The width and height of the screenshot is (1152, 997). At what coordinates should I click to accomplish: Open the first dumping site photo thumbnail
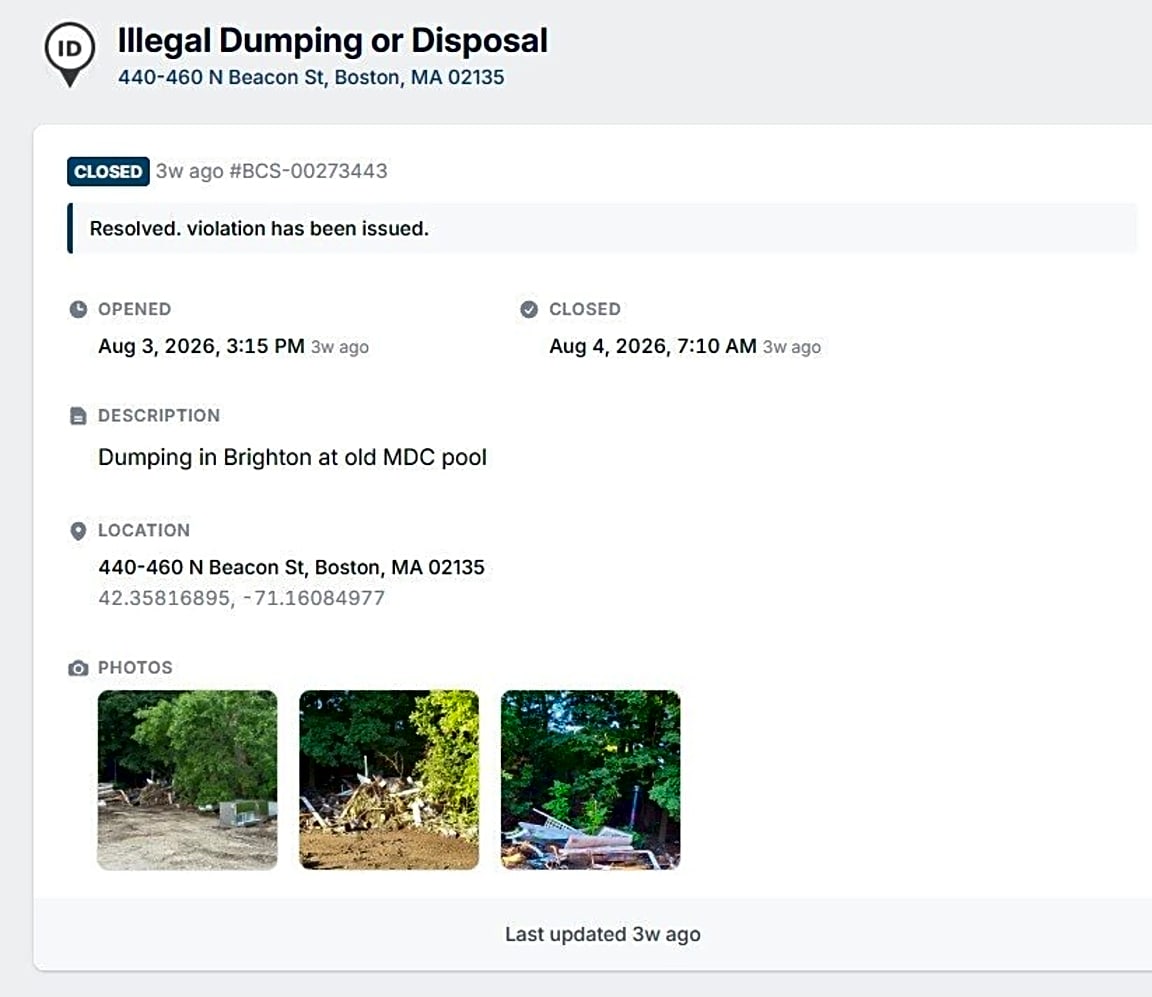click(187, 780)
